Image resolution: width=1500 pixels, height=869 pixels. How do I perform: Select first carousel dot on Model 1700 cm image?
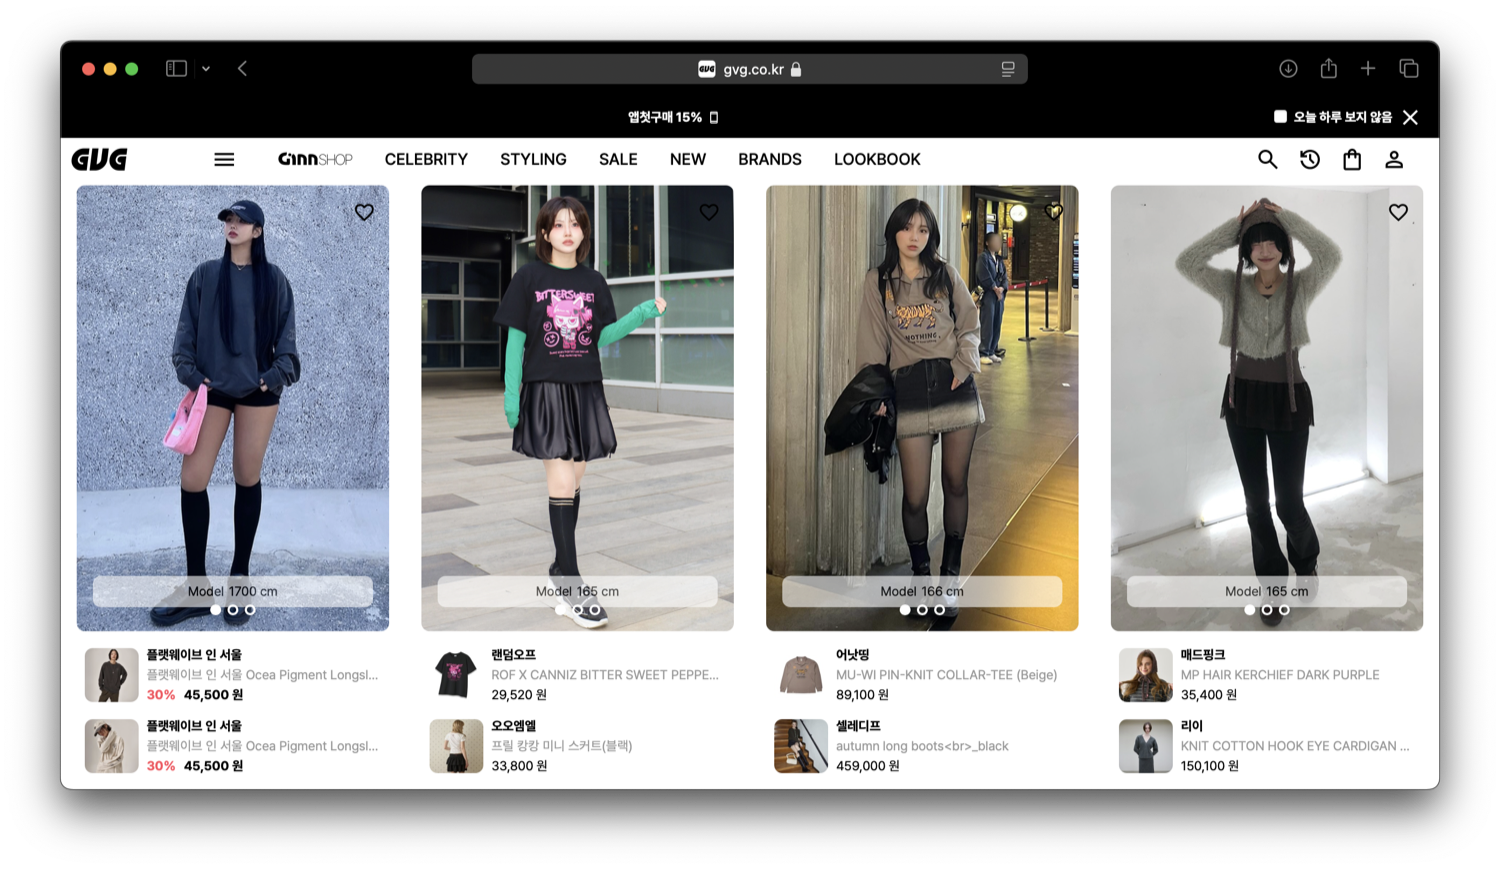click(216, 610)
